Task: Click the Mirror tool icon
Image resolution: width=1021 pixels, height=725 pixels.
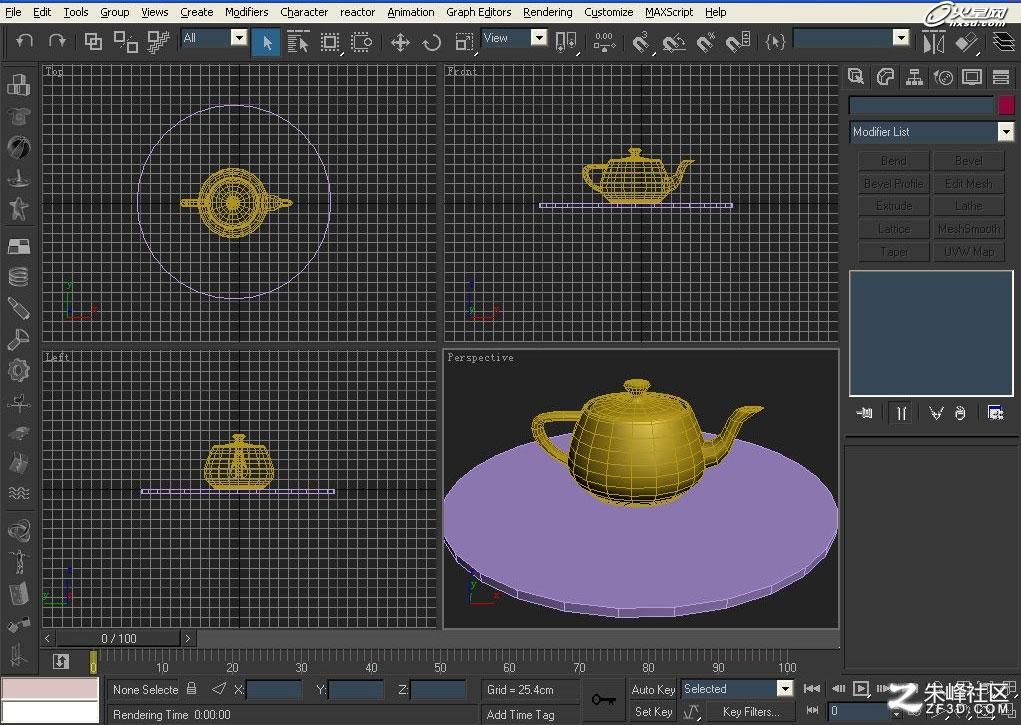Action: pos(933,42)
